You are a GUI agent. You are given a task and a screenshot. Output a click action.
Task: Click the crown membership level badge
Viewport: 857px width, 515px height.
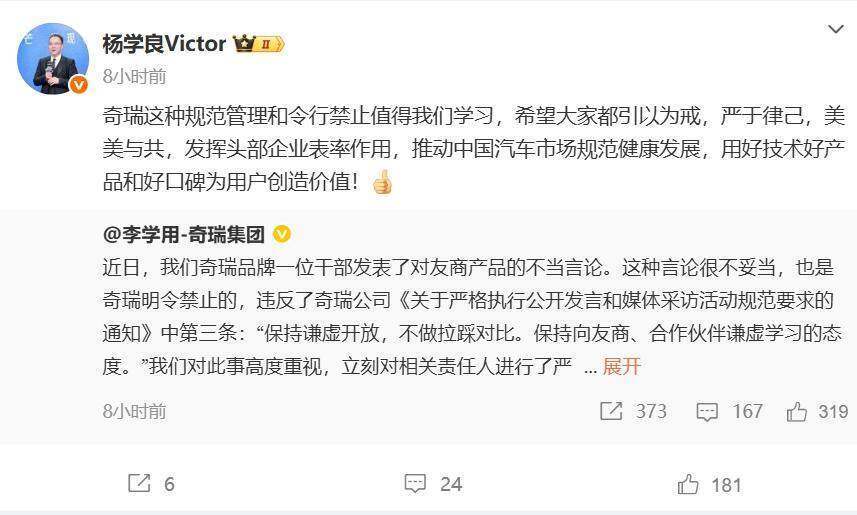coord(258,43)
